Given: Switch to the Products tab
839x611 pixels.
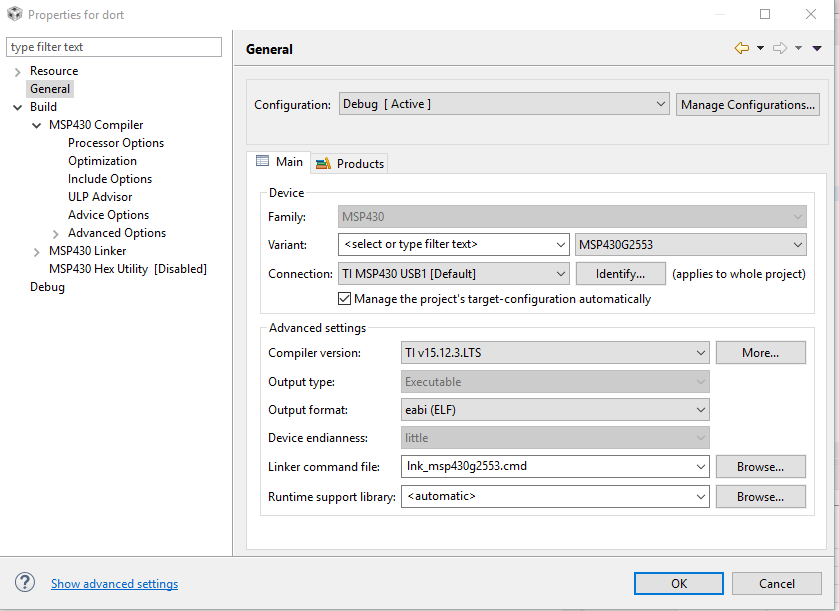Looking at the screenshot, I should pyautogui.click(x=349, y=163).
